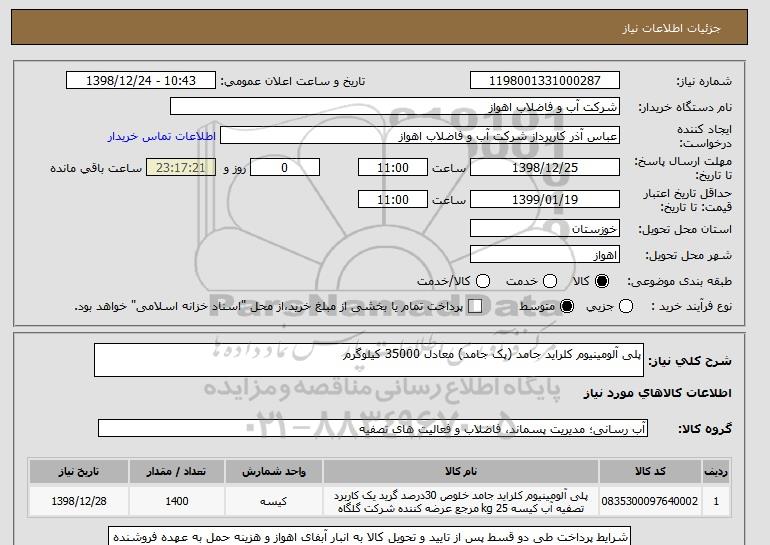The image size is (770, 545).
Task: Click the need date cell 1398/12/28
Action: (79, 501)
